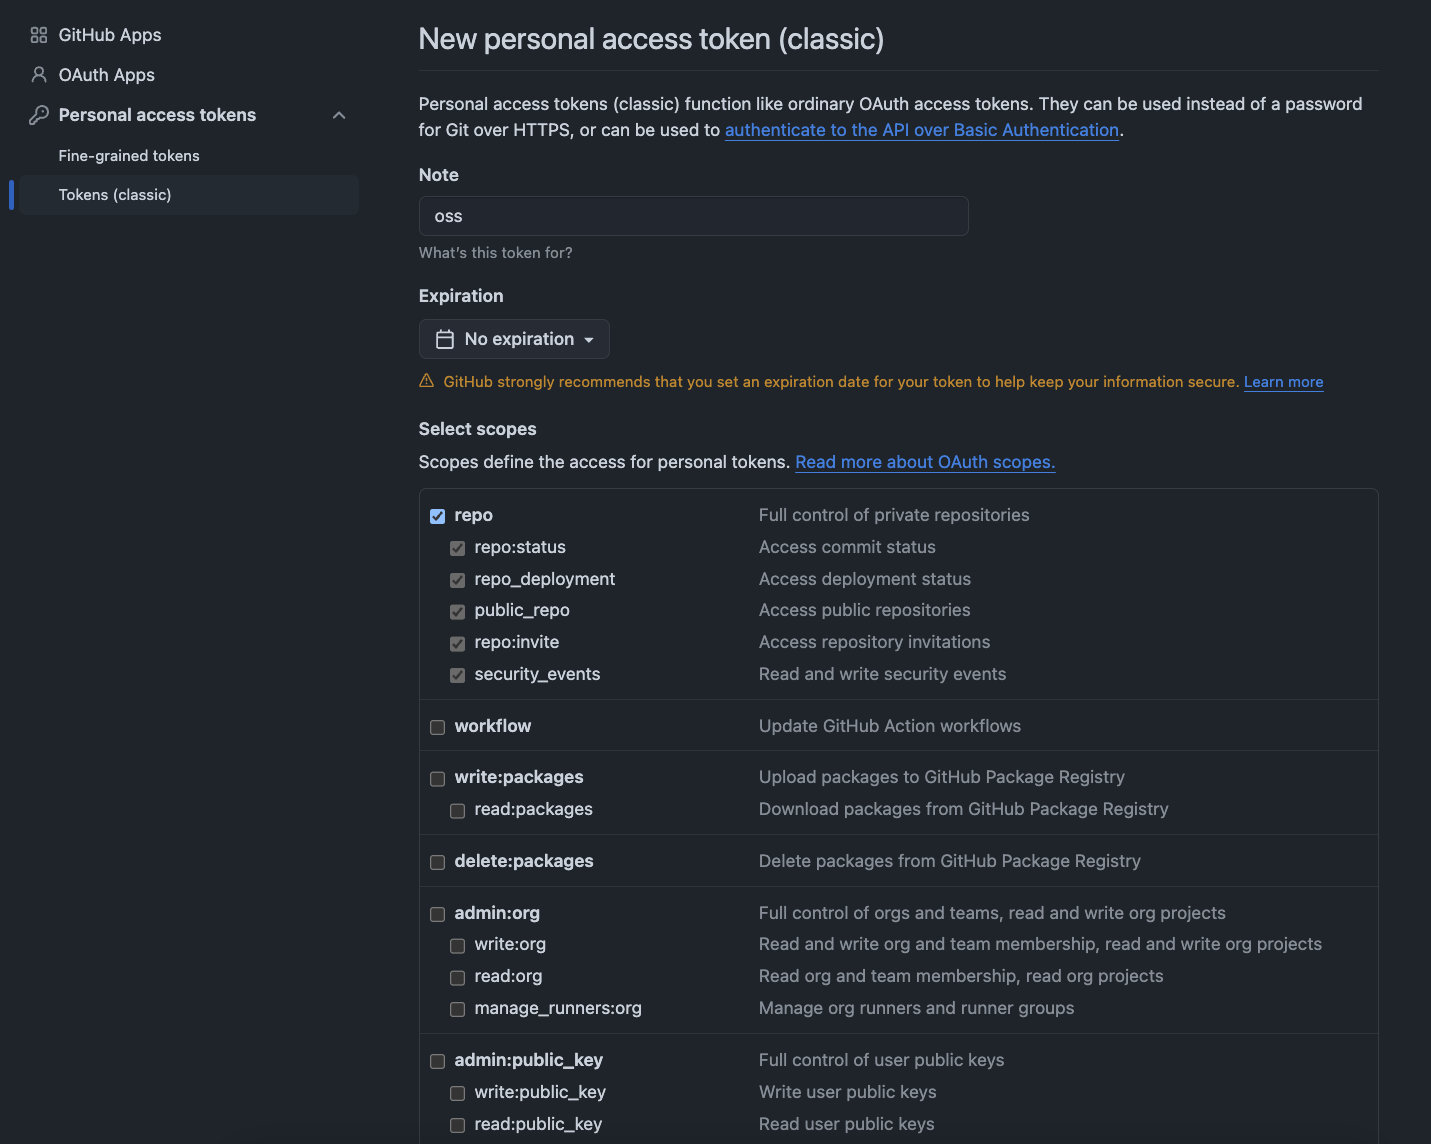Collapse the Personal access tokens section
1431x1144 pixels.
point(339,115)
